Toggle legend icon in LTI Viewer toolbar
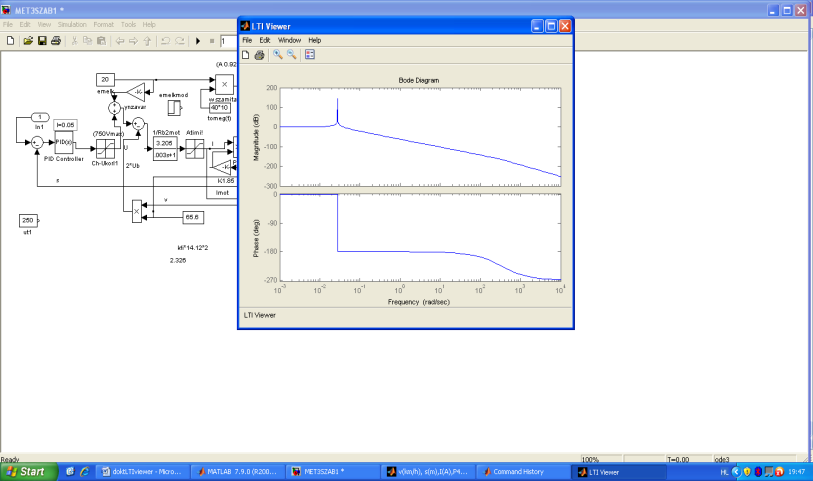The image size is (813, 481). [310, 54]
